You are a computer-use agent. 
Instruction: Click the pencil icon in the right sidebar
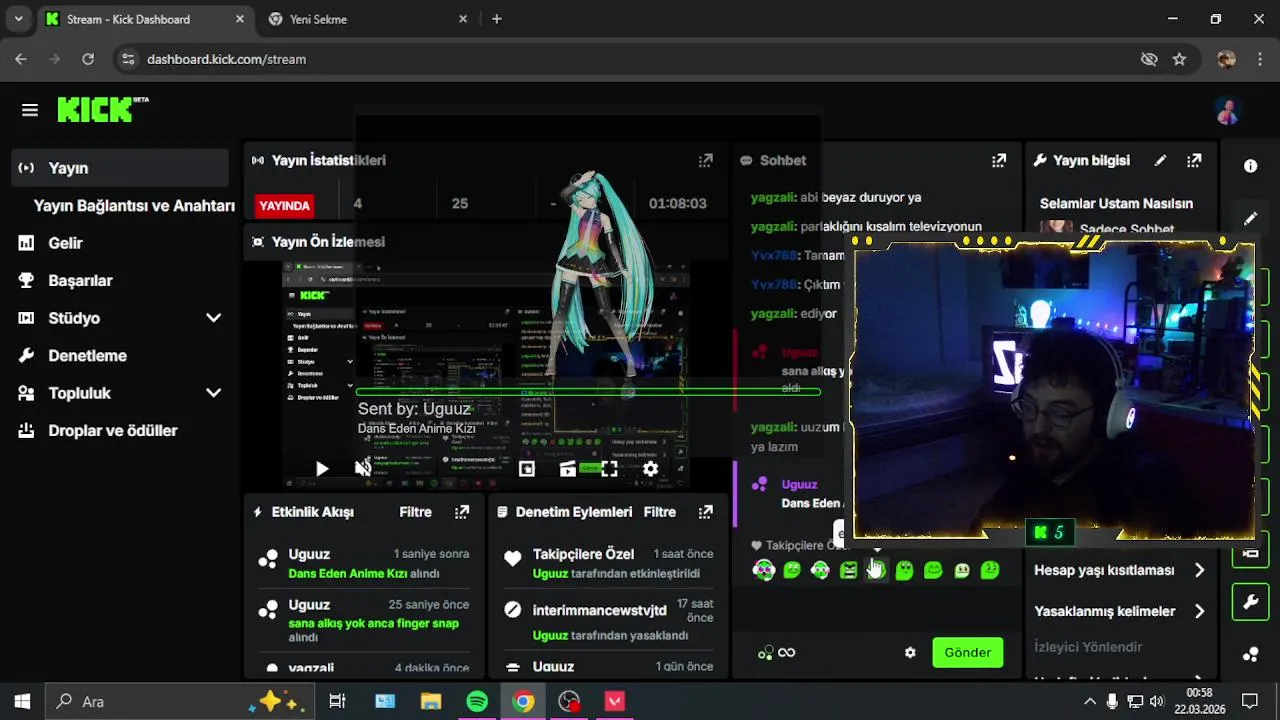tap(1250, 218)
